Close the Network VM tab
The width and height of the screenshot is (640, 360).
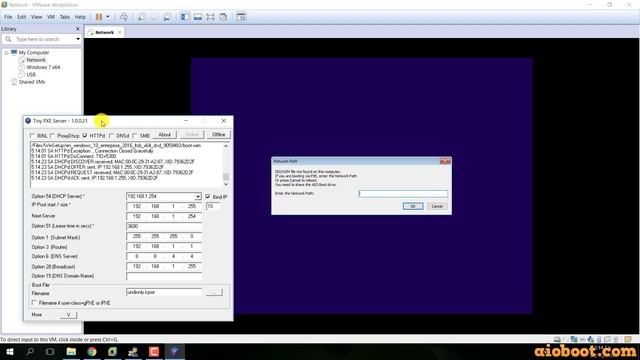[x=120, y=32]
